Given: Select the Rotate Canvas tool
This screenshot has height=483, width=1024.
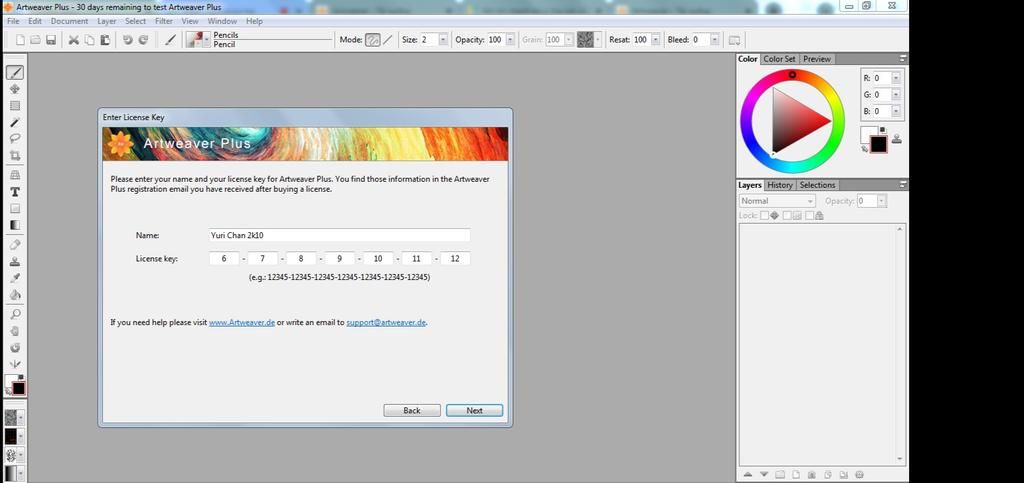Looking at the screenshot, I should click(x=14, y=347).
